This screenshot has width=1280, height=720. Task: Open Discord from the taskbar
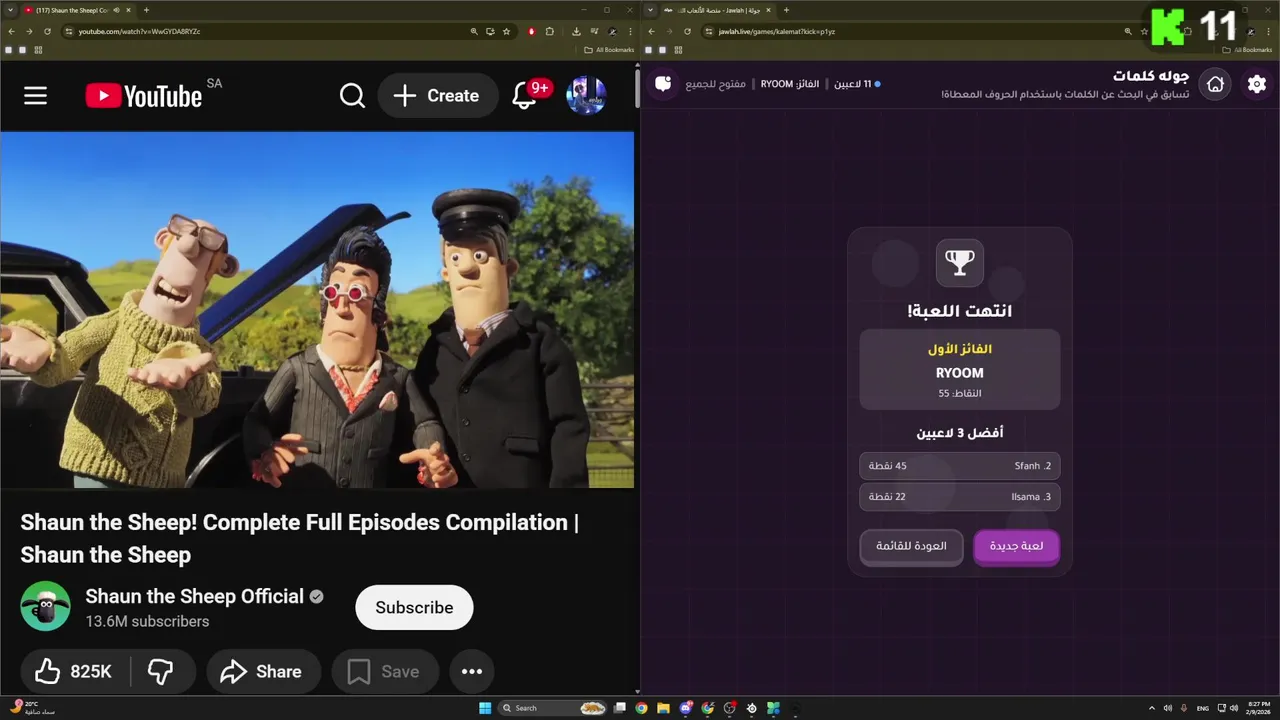click(686, 708)
